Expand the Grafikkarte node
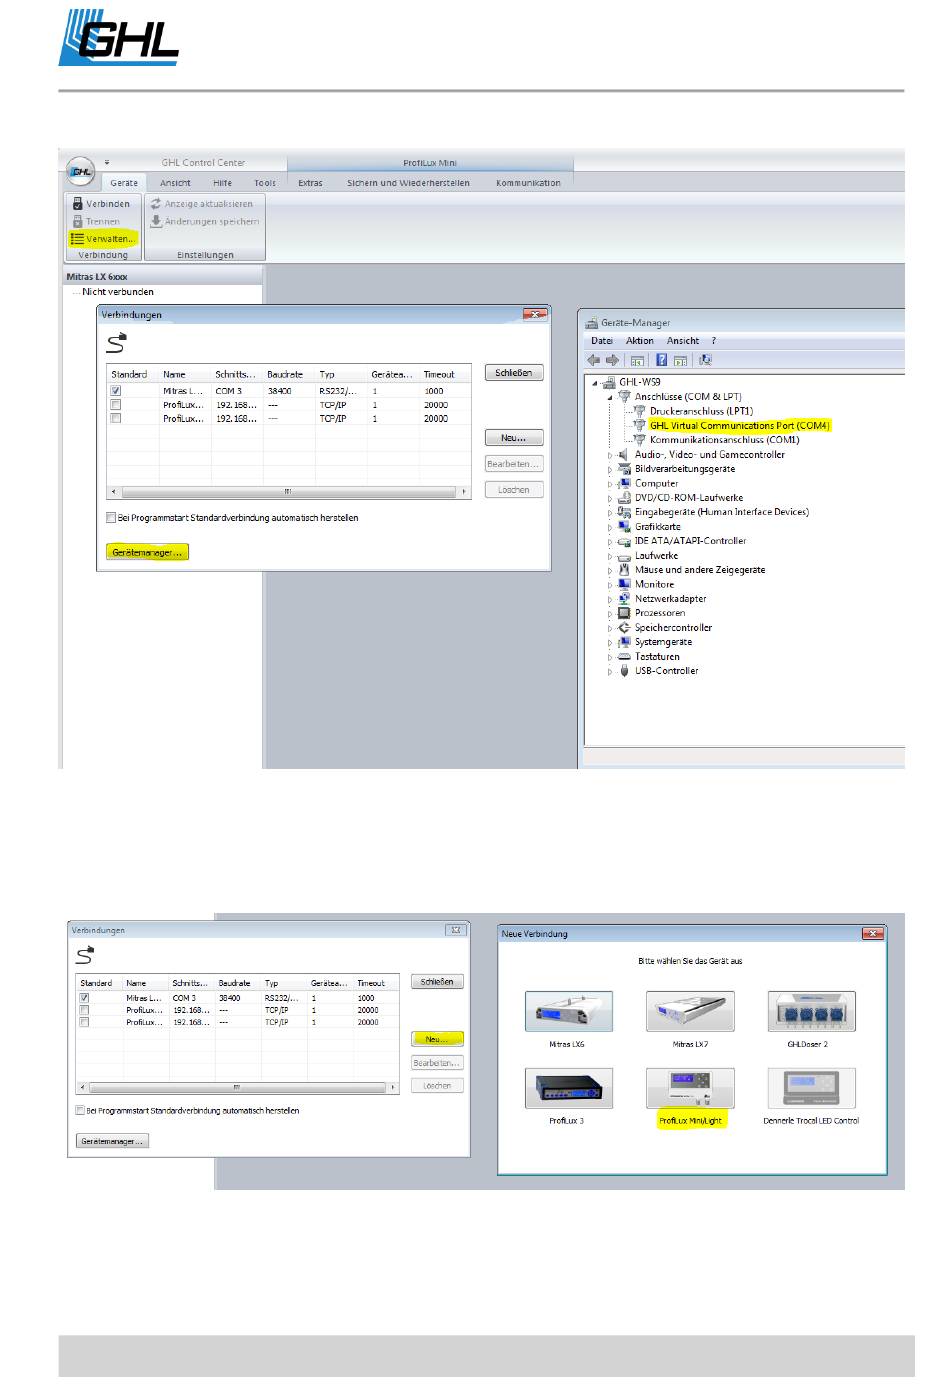950x1387 pixels. pos(610,527)
